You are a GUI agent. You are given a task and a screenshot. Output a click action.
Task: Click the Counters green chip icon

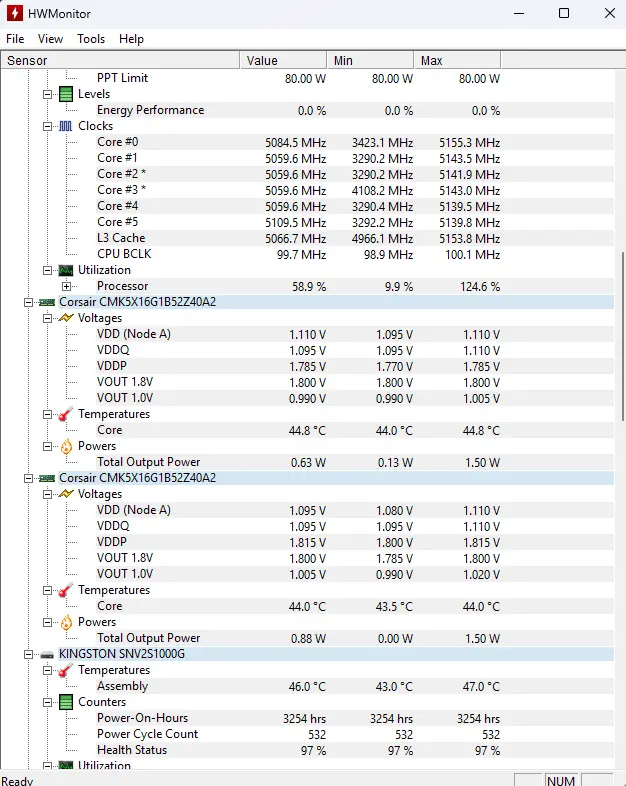[x=66, y=702]
